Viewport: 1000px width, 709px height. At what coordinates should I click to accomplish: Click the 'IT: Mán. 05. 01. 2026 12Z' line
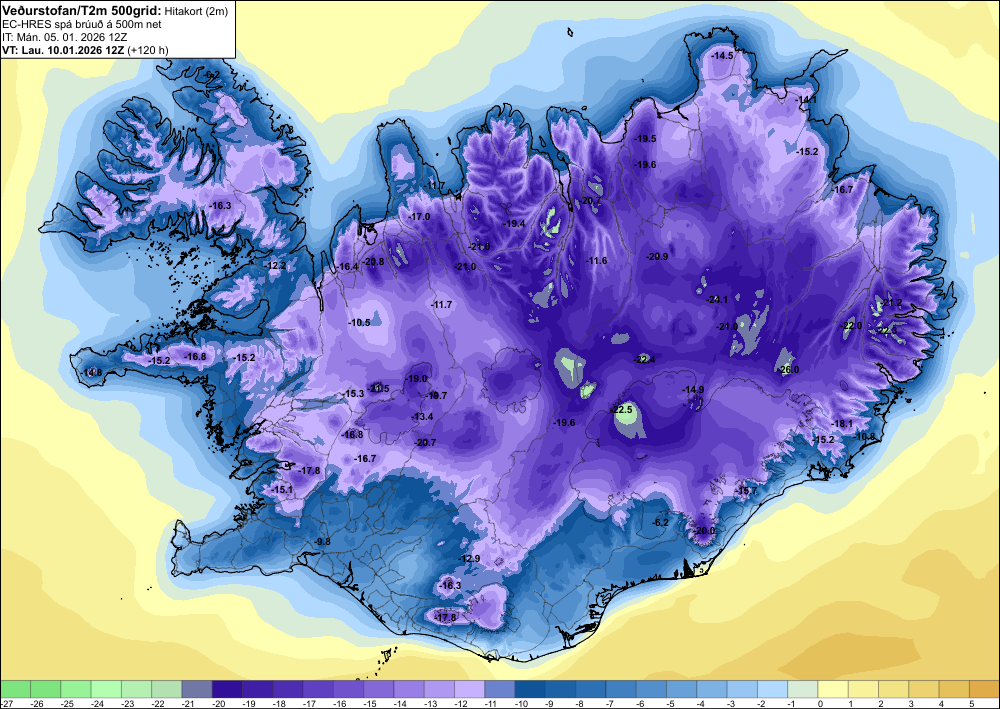64,37
